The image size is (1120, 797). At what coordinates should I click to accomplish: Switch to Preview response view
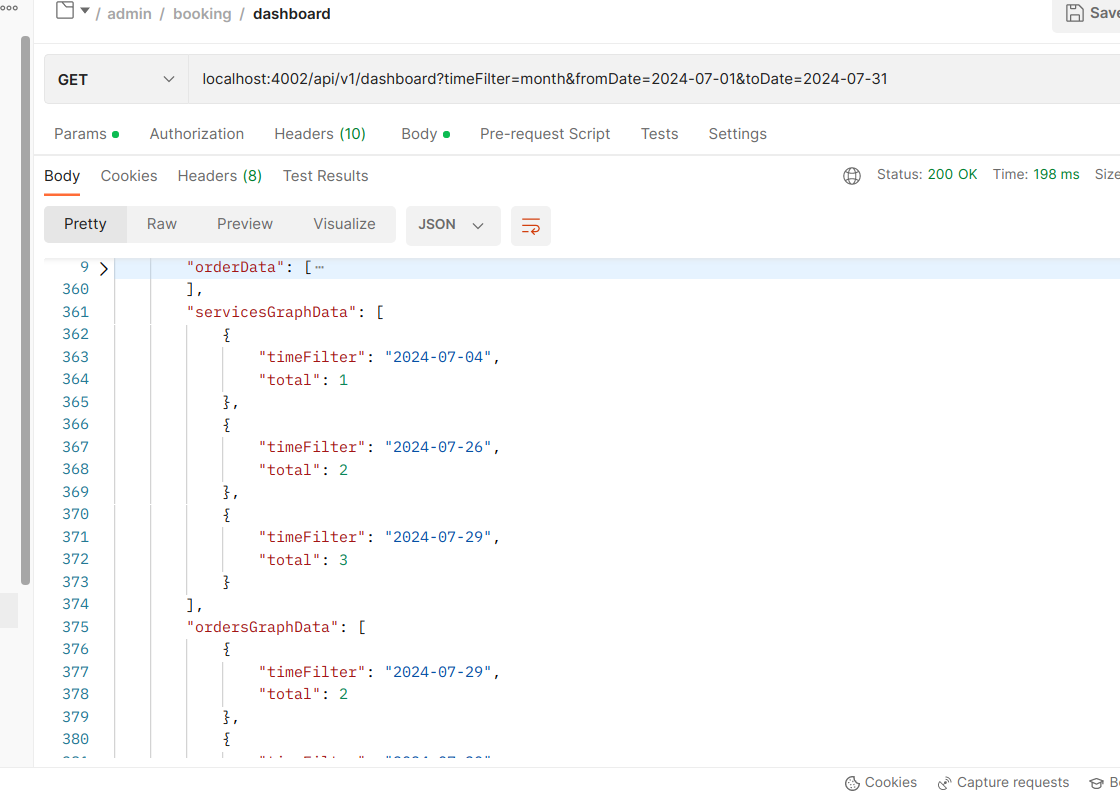tap(245, 224)
